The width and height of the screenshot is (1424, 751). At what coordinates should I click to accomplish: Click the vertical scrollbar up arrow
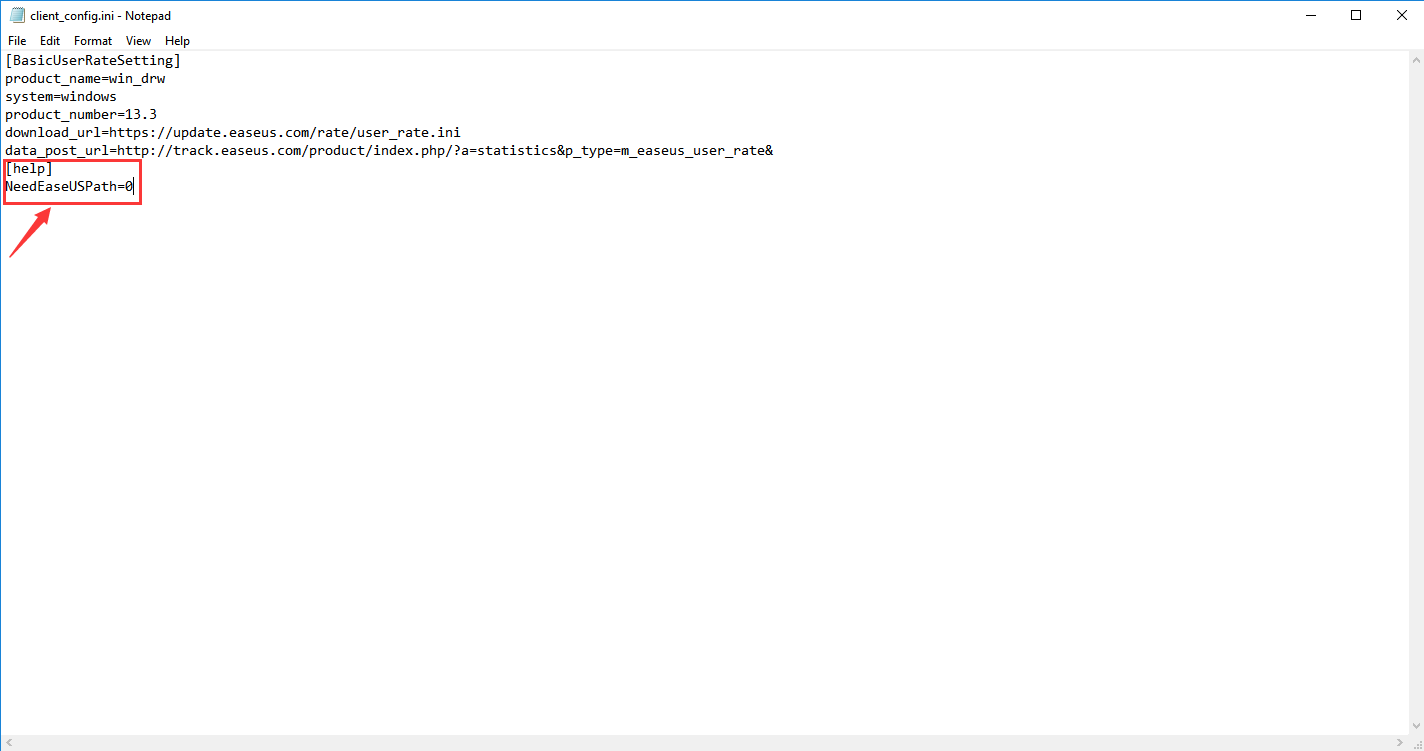coord(1415,59)
